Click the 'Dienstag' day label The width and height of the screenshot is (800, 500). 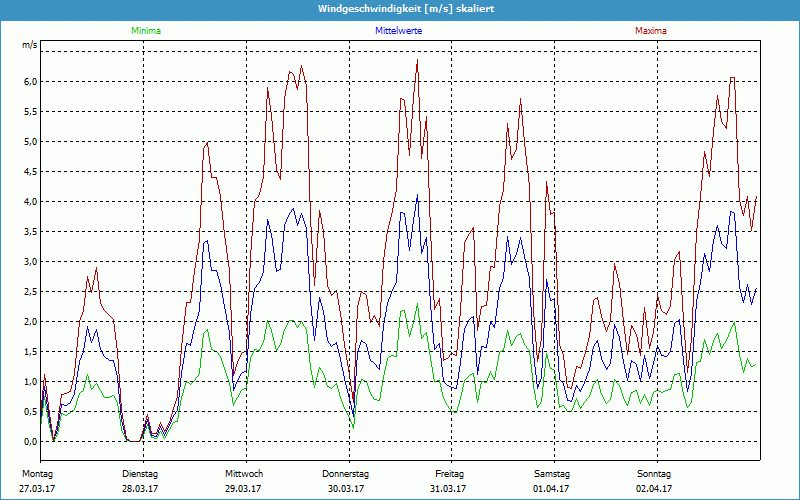click(x=140, y=474)
